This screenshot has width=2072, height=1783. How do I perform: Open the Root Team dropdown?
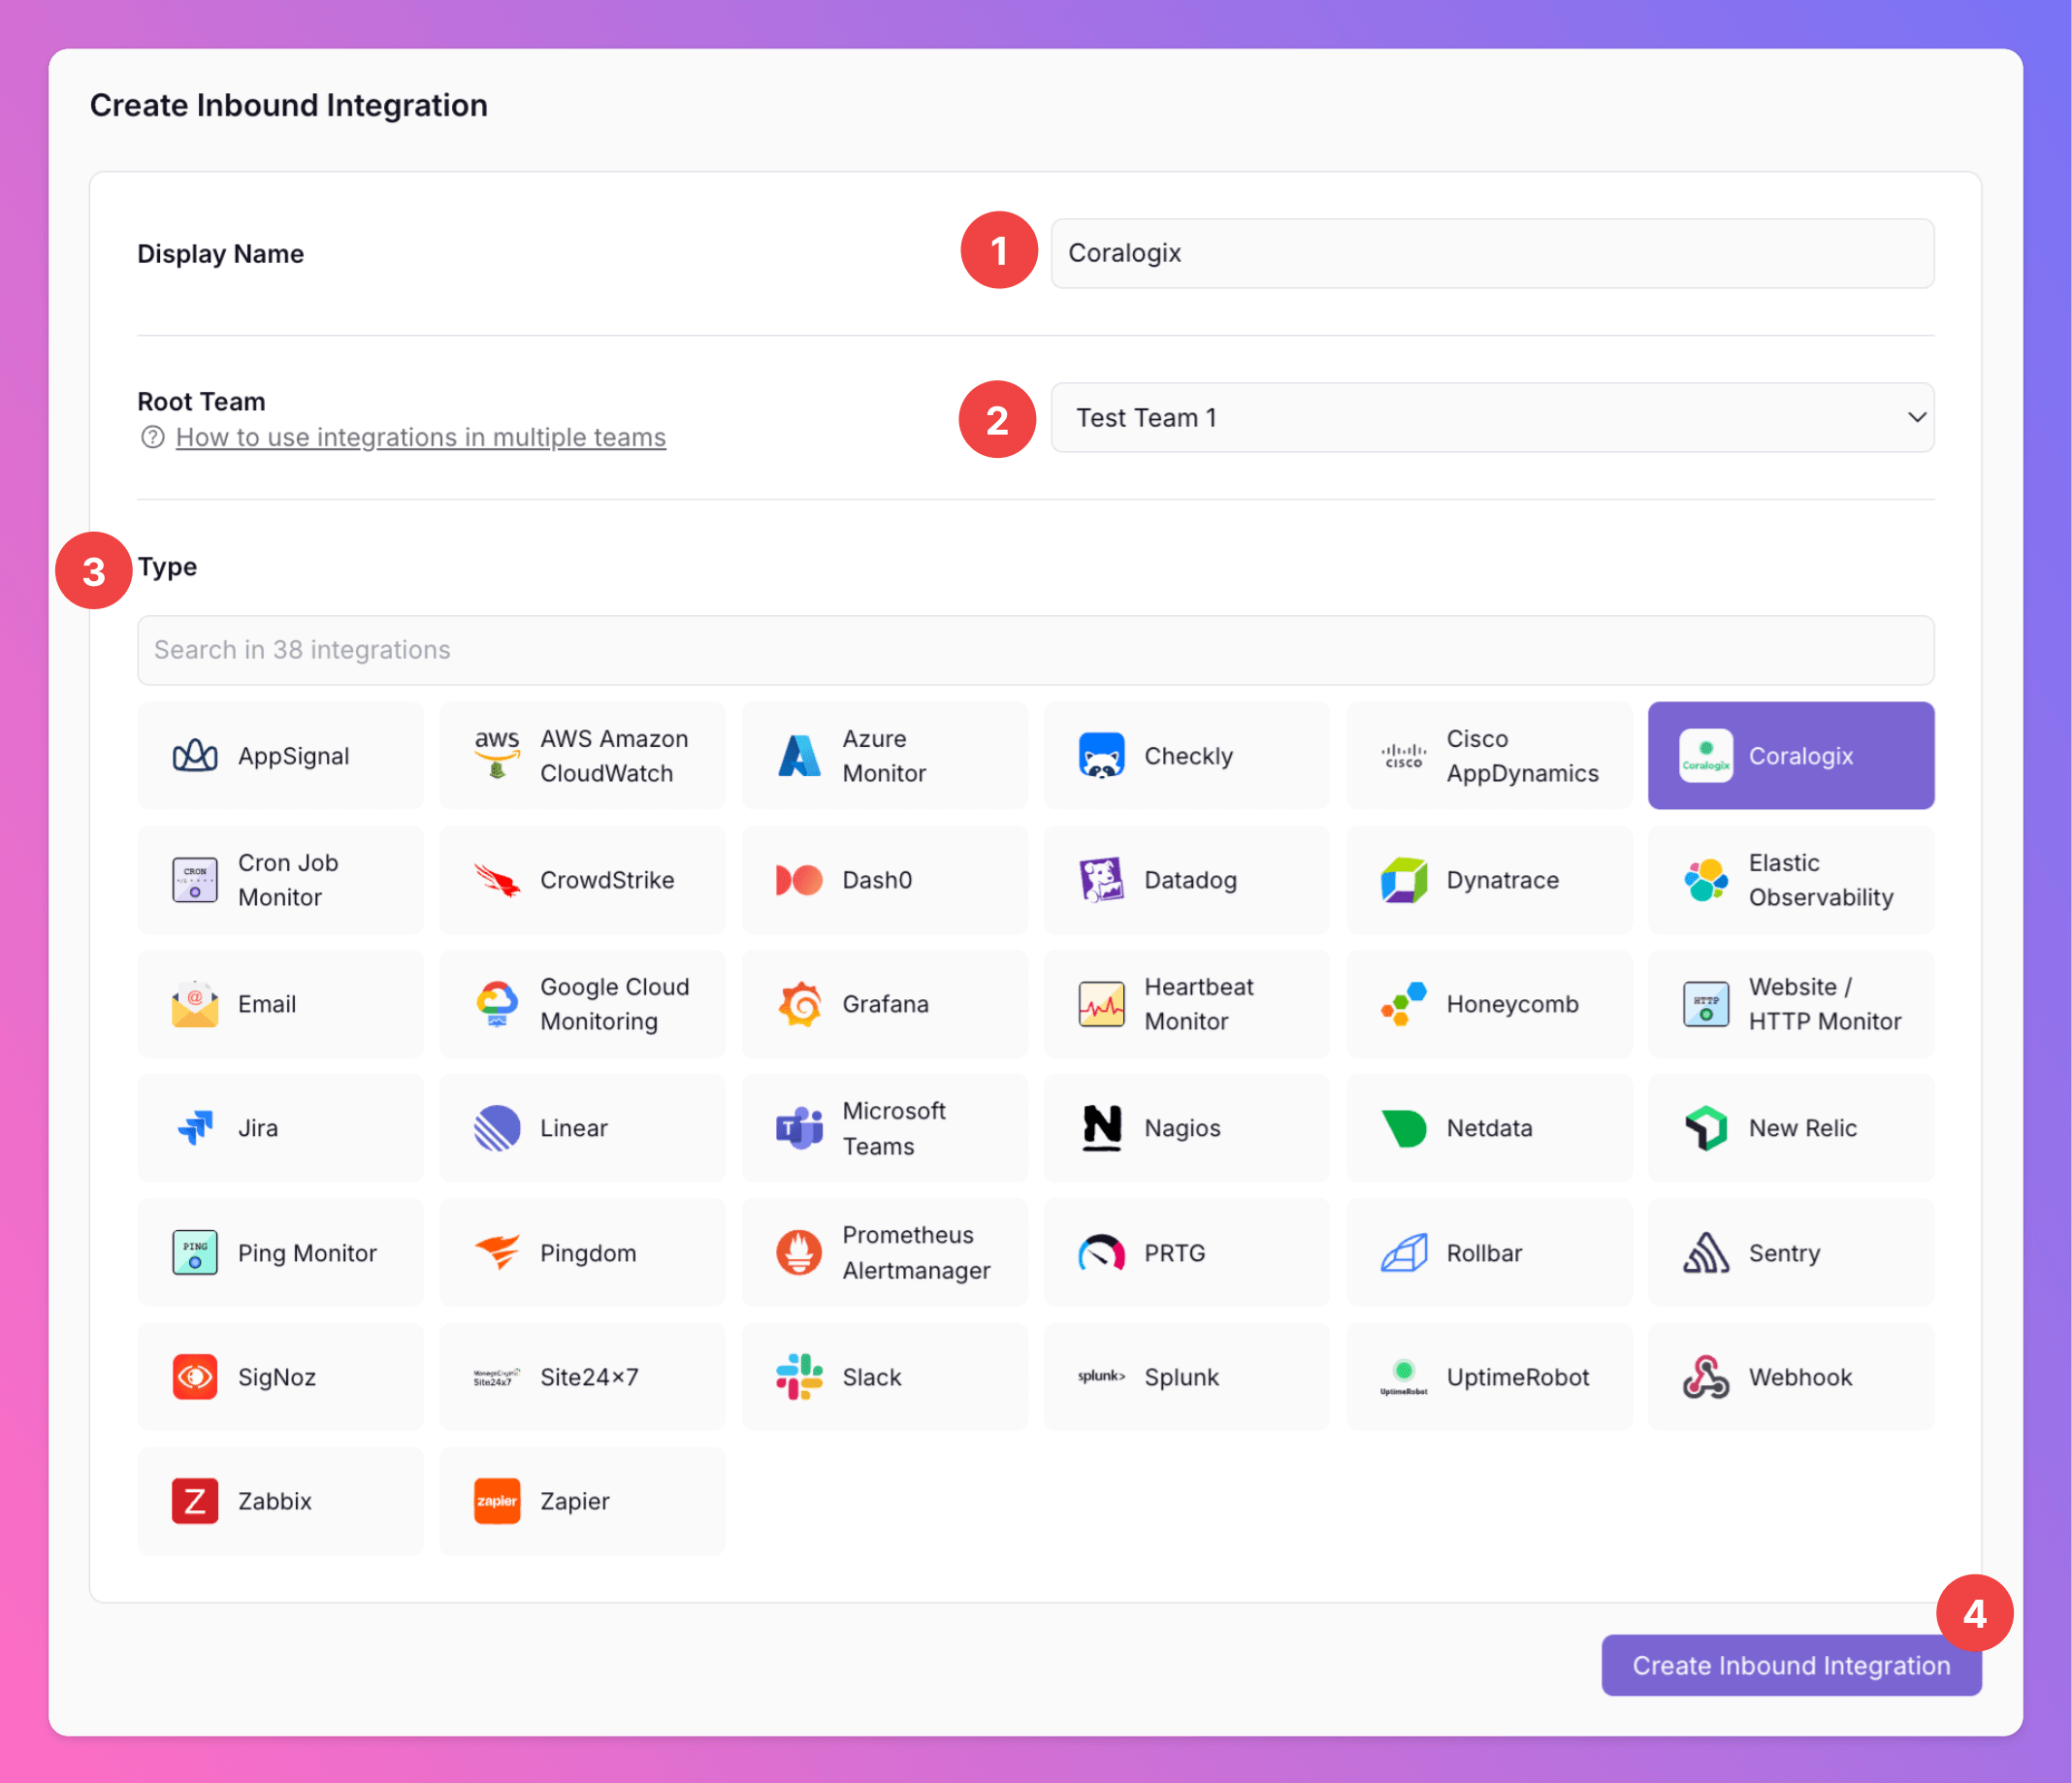tap(1490, 418)
